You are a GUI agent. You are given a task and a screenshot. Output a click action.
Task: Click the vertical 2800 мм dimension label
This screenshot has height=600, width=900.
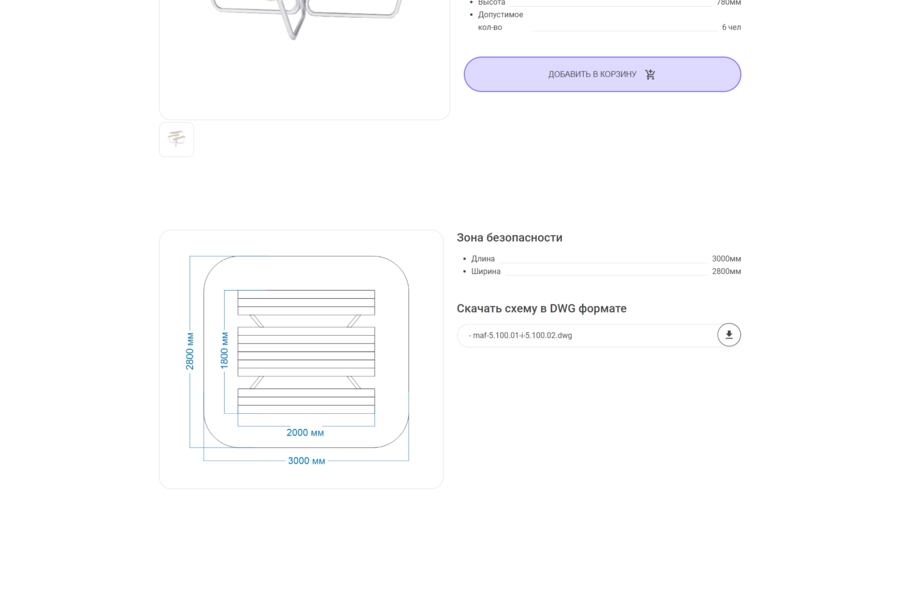[x=190, y=351]
